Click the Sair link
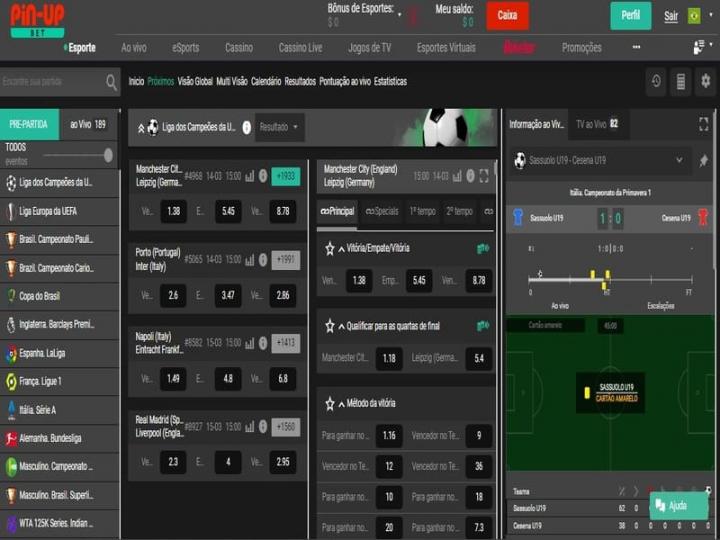 tap(671, 17)
